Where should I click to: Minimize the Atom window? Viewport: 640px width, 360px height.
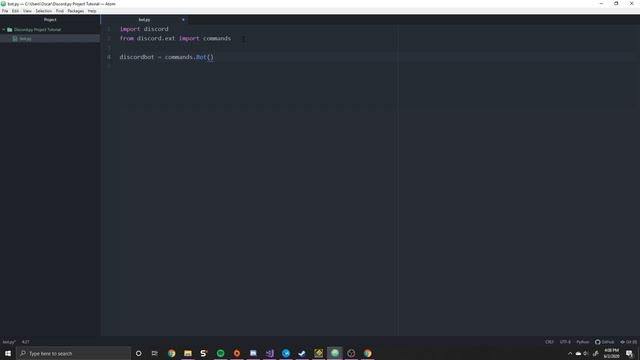click(601, 4)
